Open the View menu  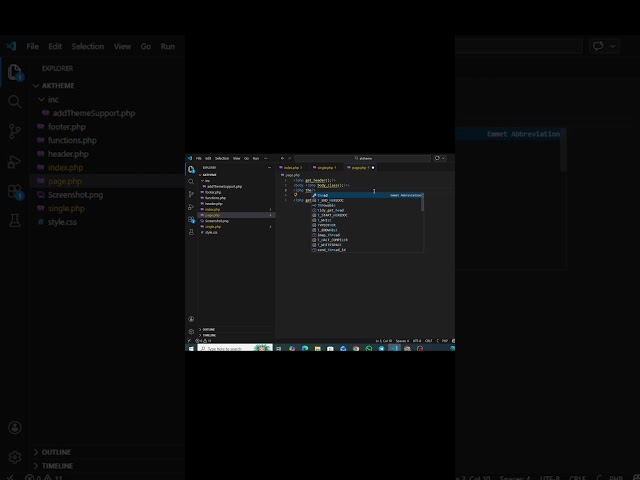[236, 158]
